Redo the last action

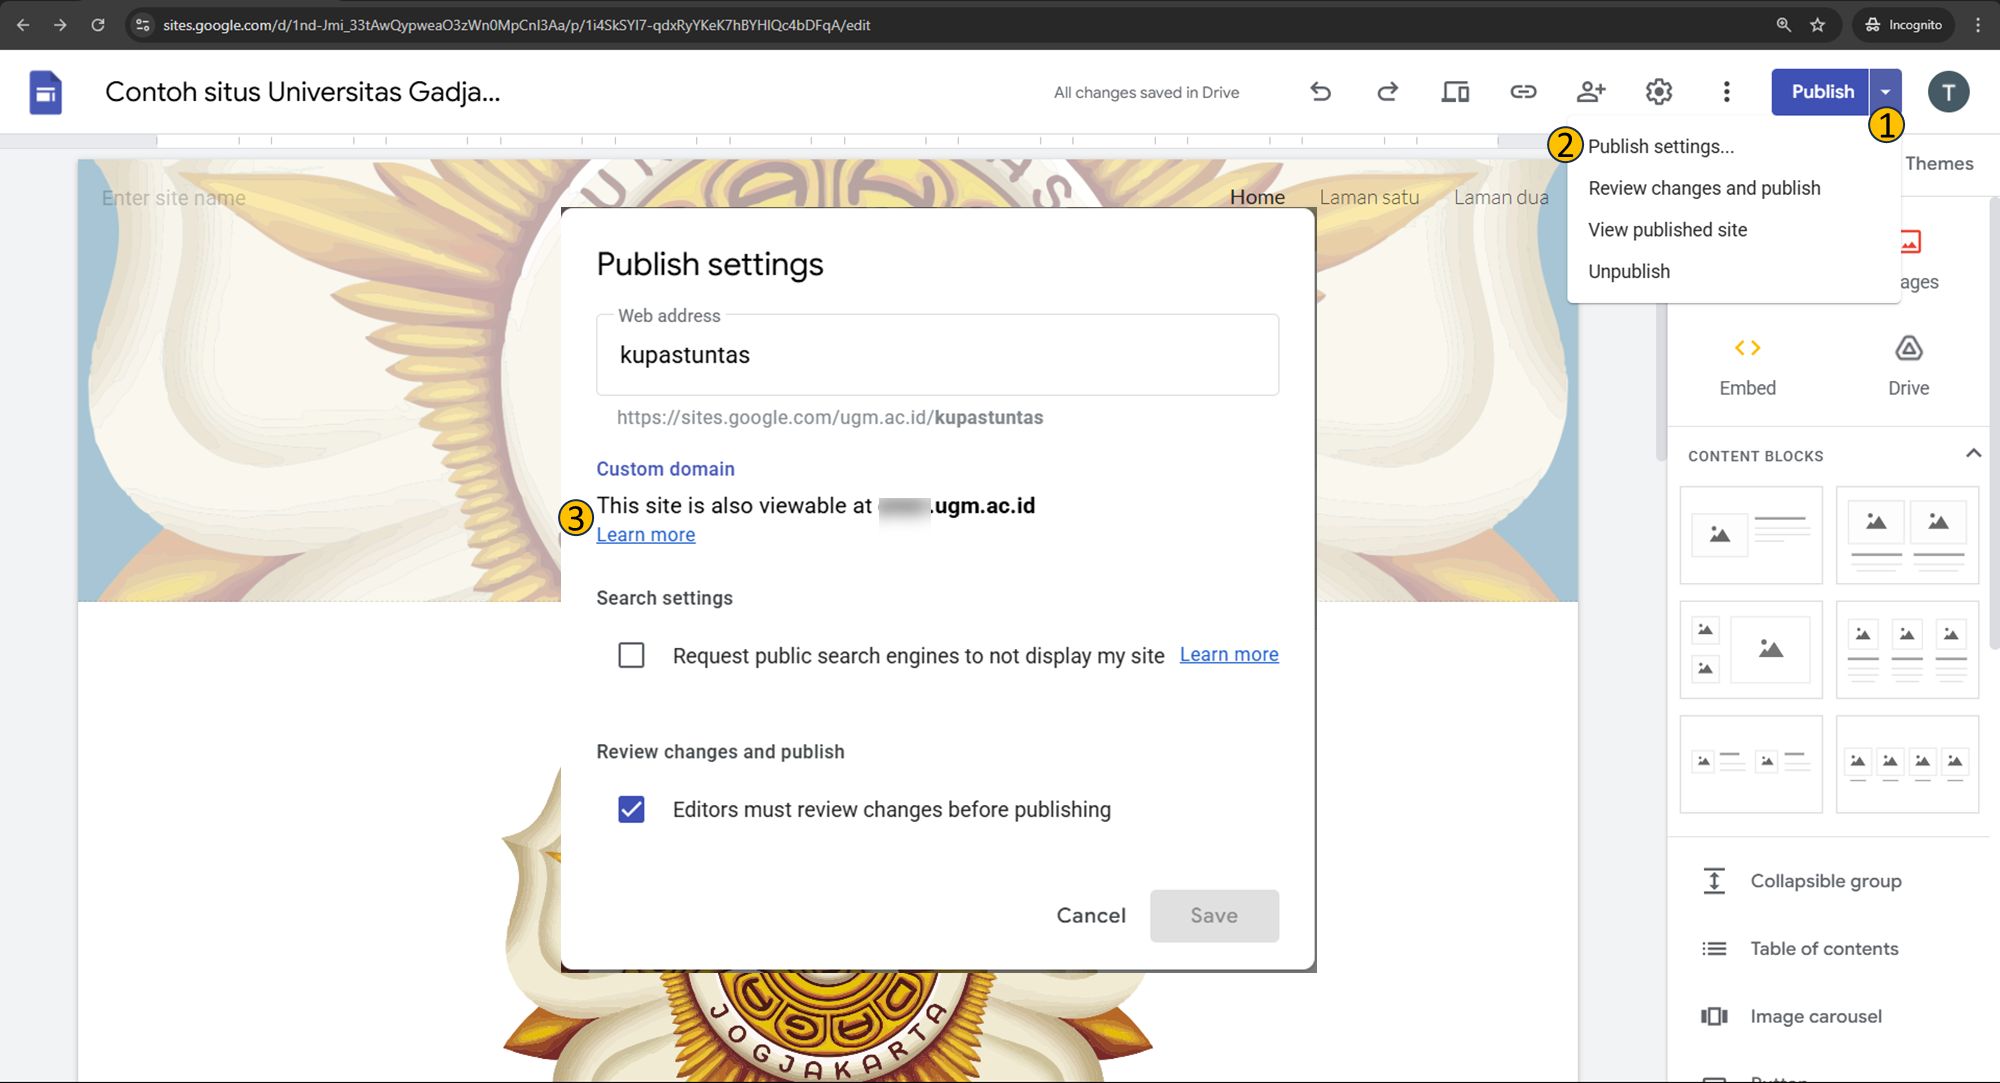[x=1387, y=92]
